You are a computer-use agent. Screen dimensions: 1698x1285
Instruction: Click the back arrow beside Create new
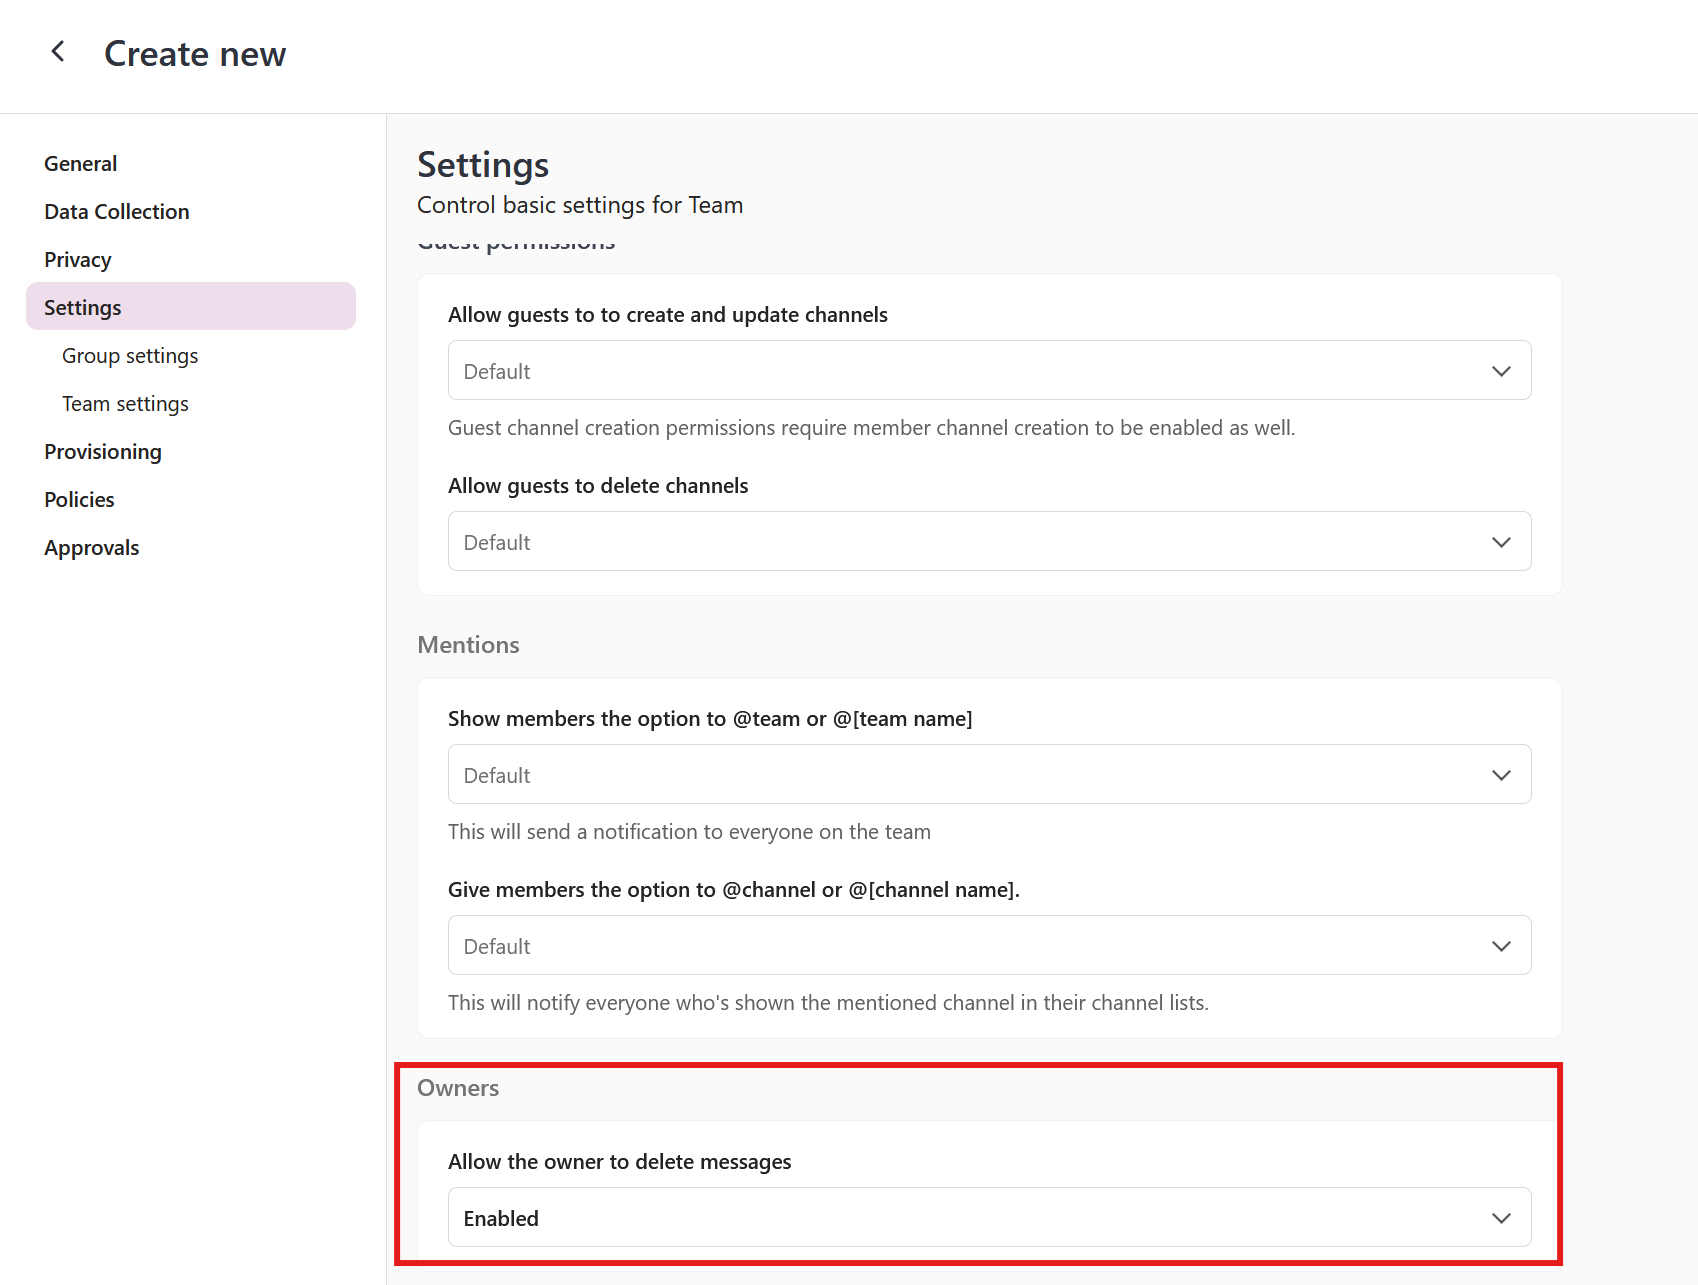point(58,51)
